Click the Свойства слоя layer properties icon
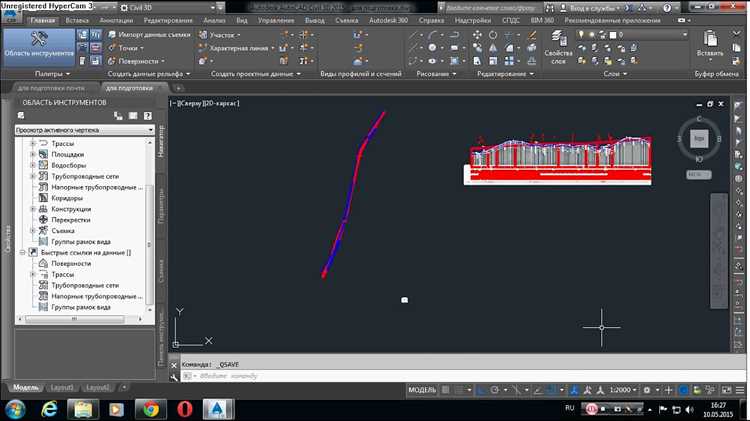This screenshot has width=750, height=421. coord(557,41)
